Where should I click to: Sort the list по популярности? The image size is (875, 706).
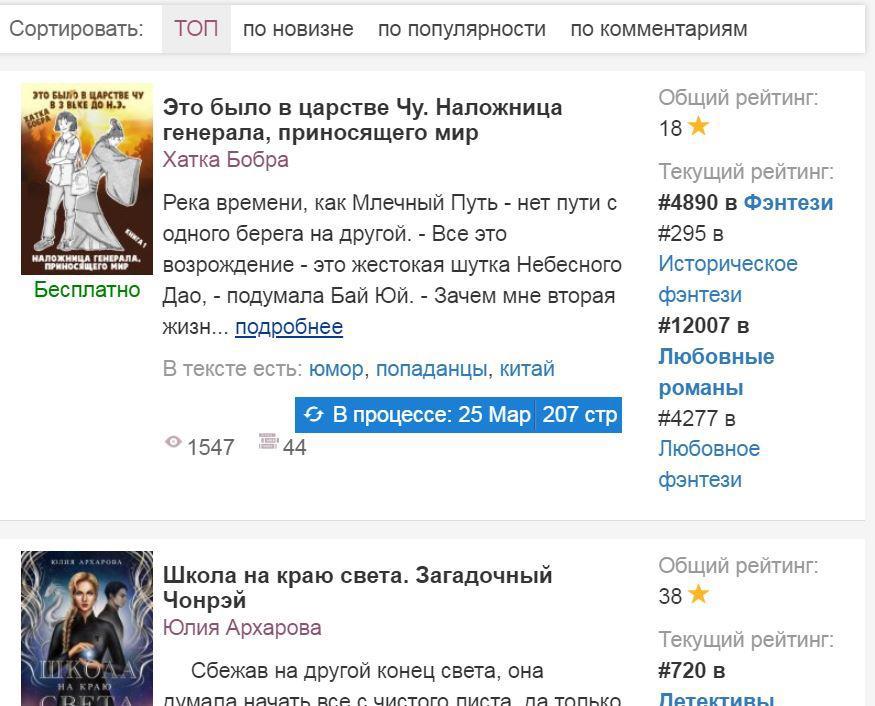tap(461, 29)
